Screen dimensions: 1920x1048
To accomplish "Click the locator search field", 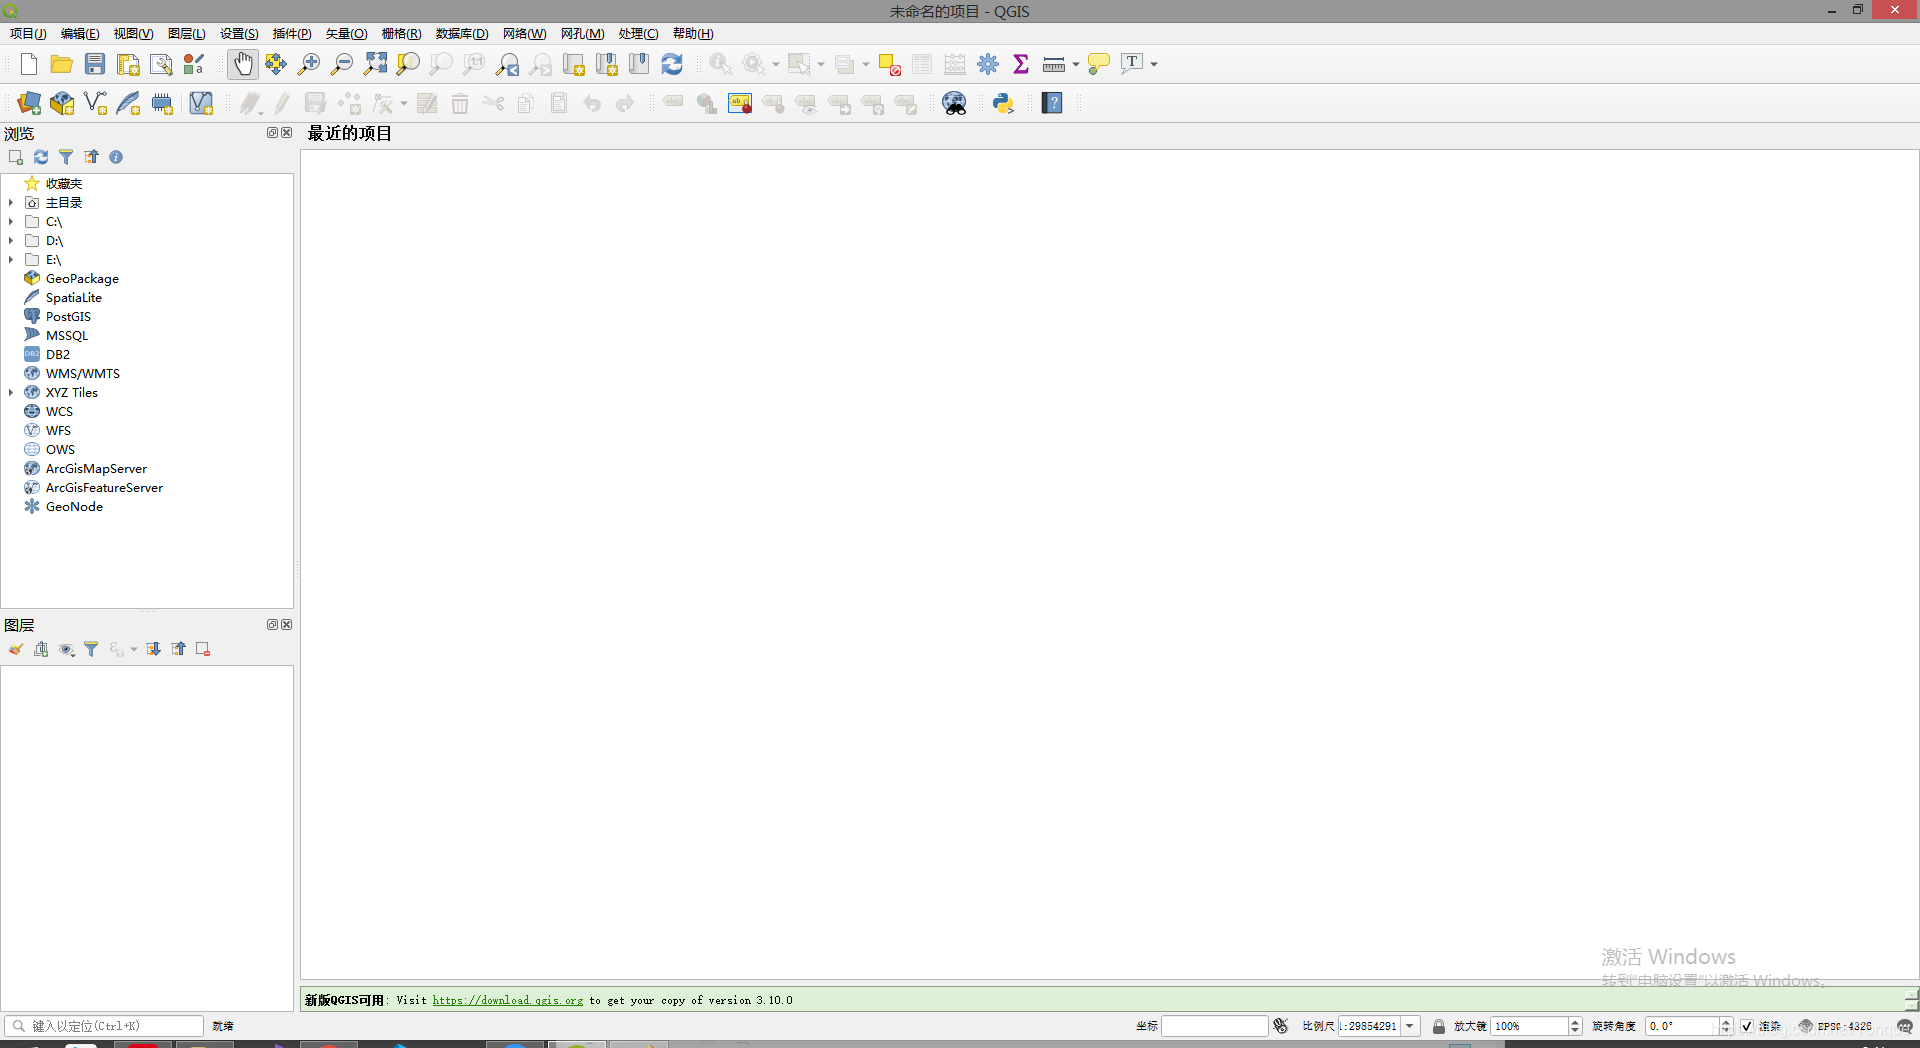I will tap(104, 1026).
